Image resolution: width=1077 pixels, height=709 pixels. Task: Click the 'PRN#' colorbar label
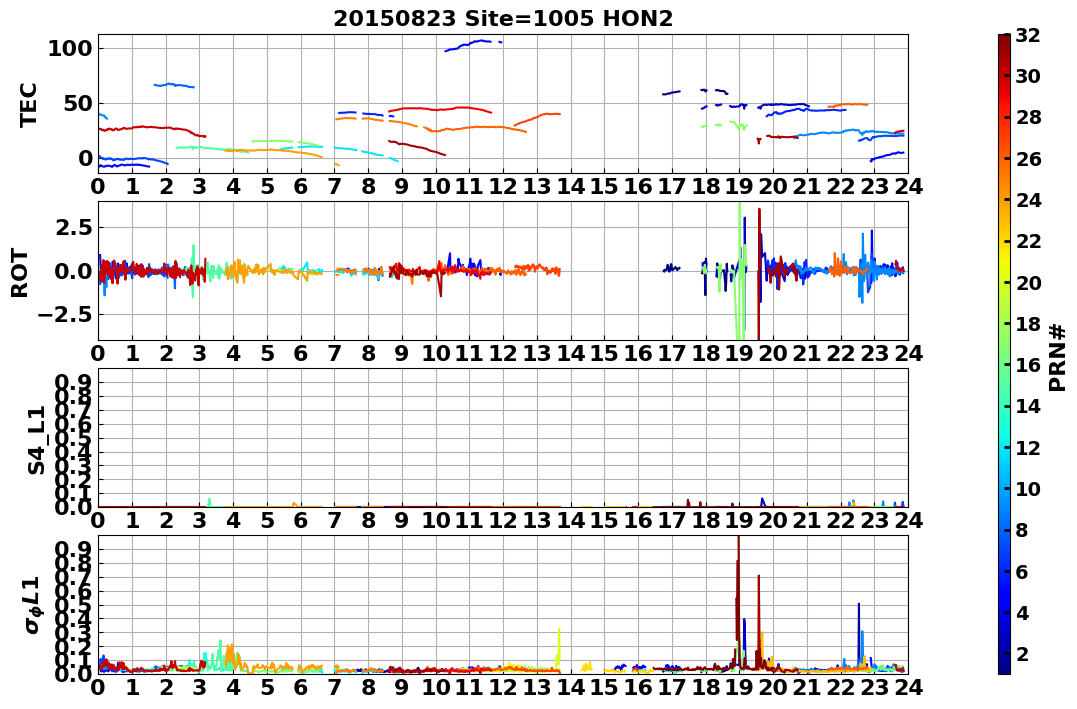point(1058,358)
